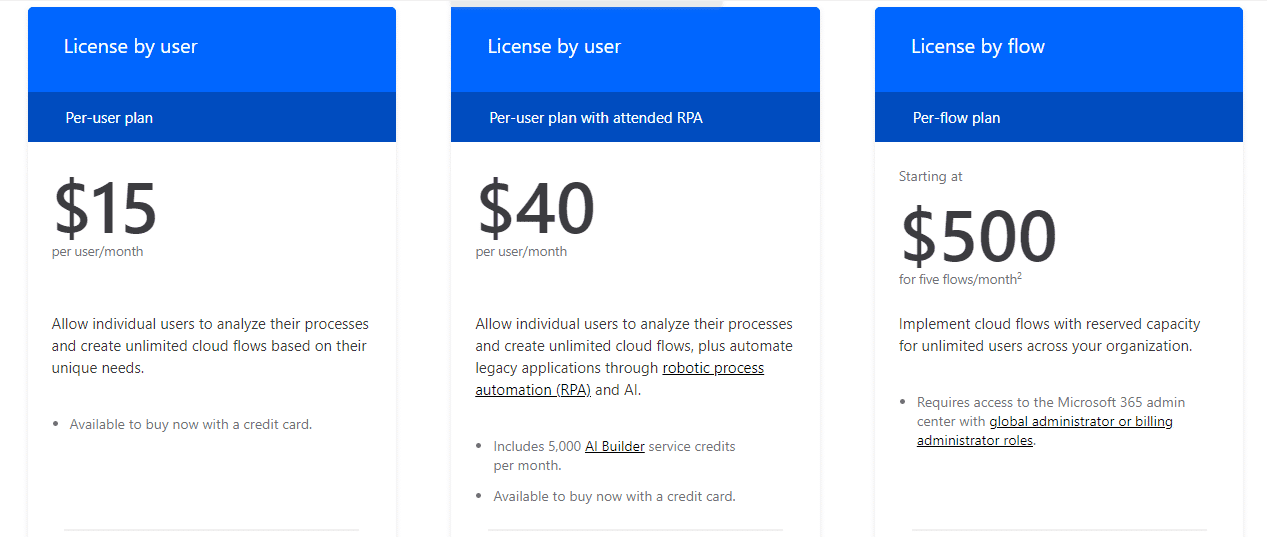The height and width of the screenshot is (537, 1267).
Task: Click 'Includes 5,000 AI Builder service credits' bullet
Action: point(614,455)
